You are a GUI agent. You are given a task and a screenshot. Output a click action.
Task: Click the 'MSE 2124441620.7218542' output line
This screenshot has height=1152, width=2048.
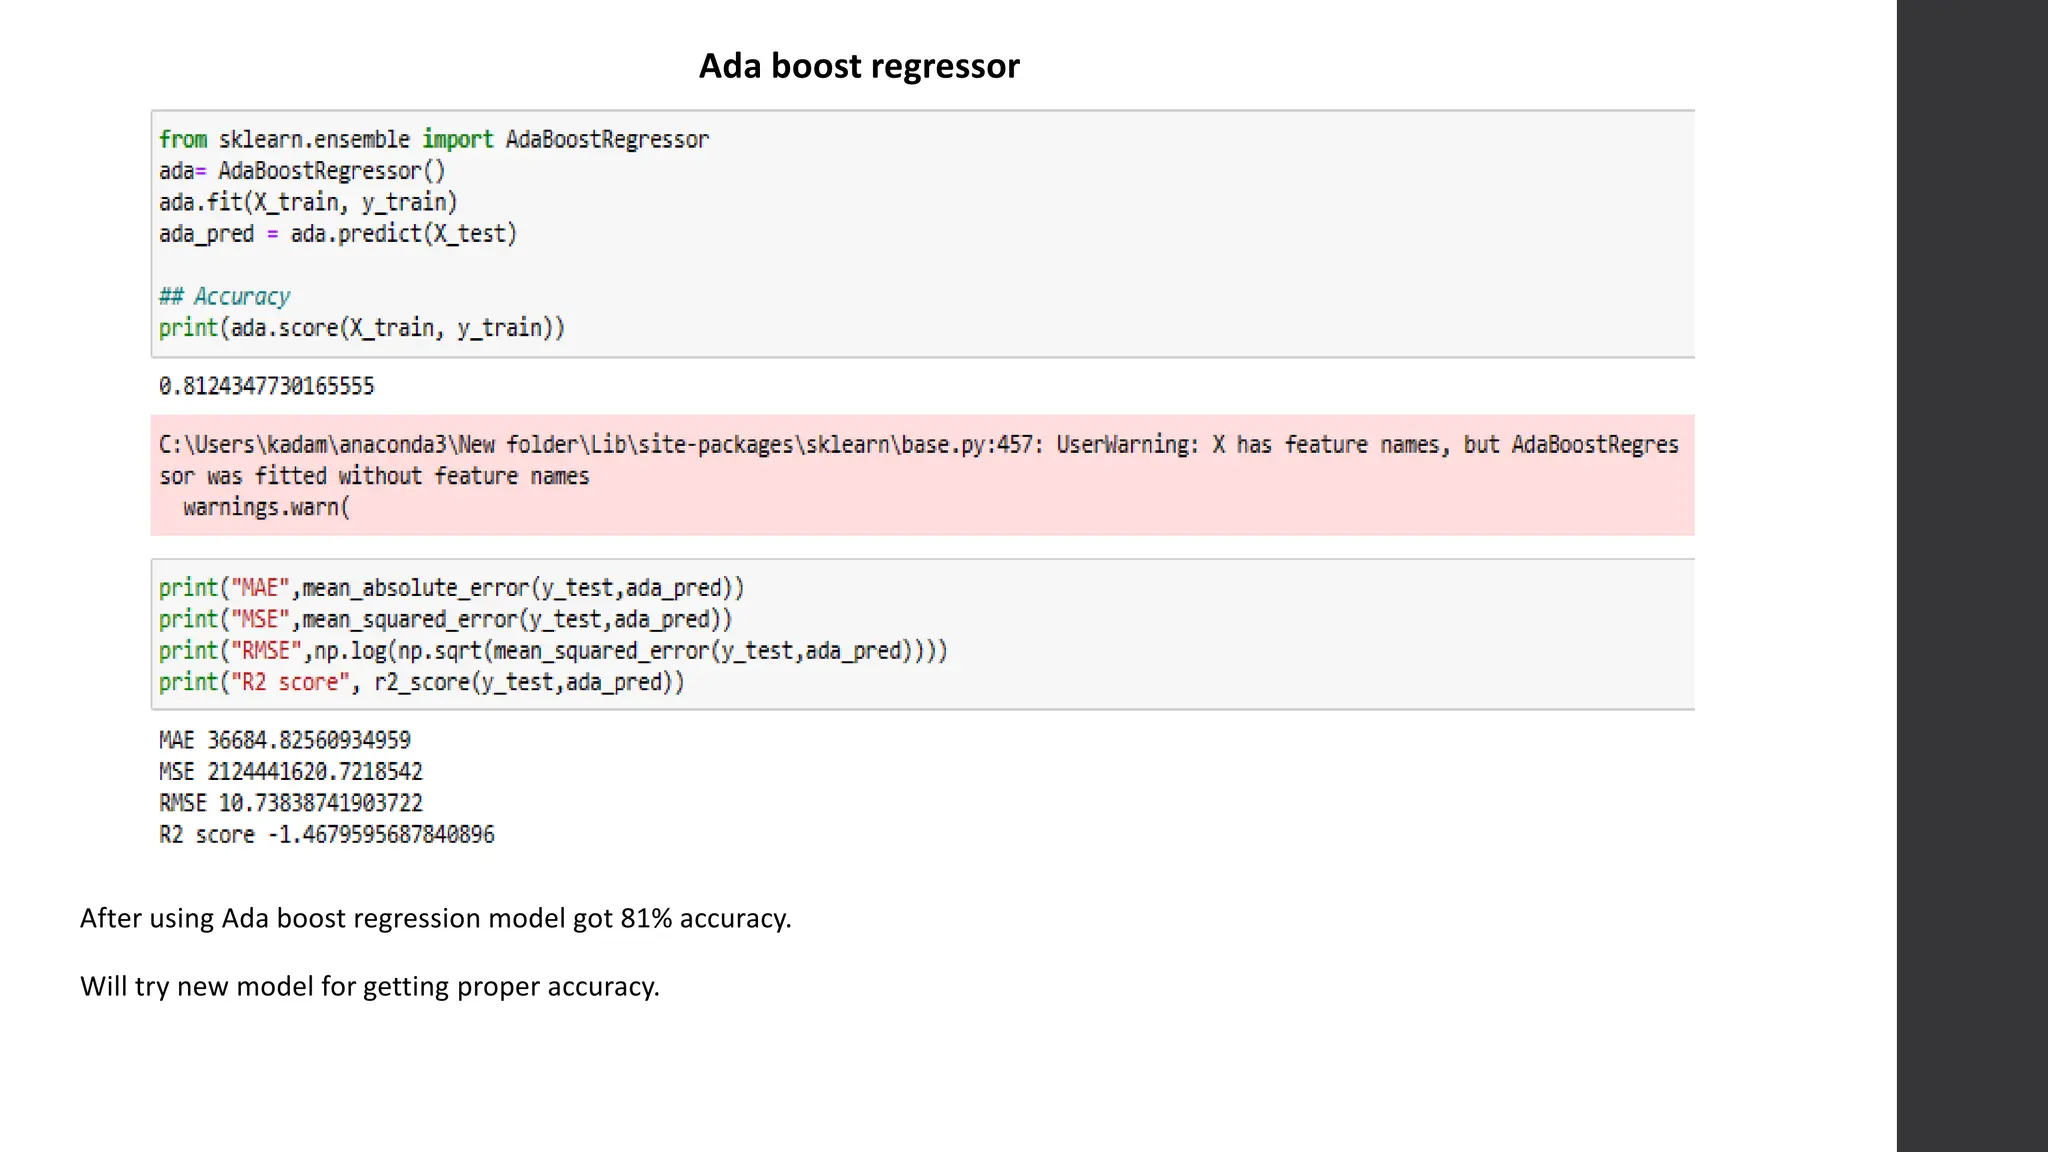(290, 772)
